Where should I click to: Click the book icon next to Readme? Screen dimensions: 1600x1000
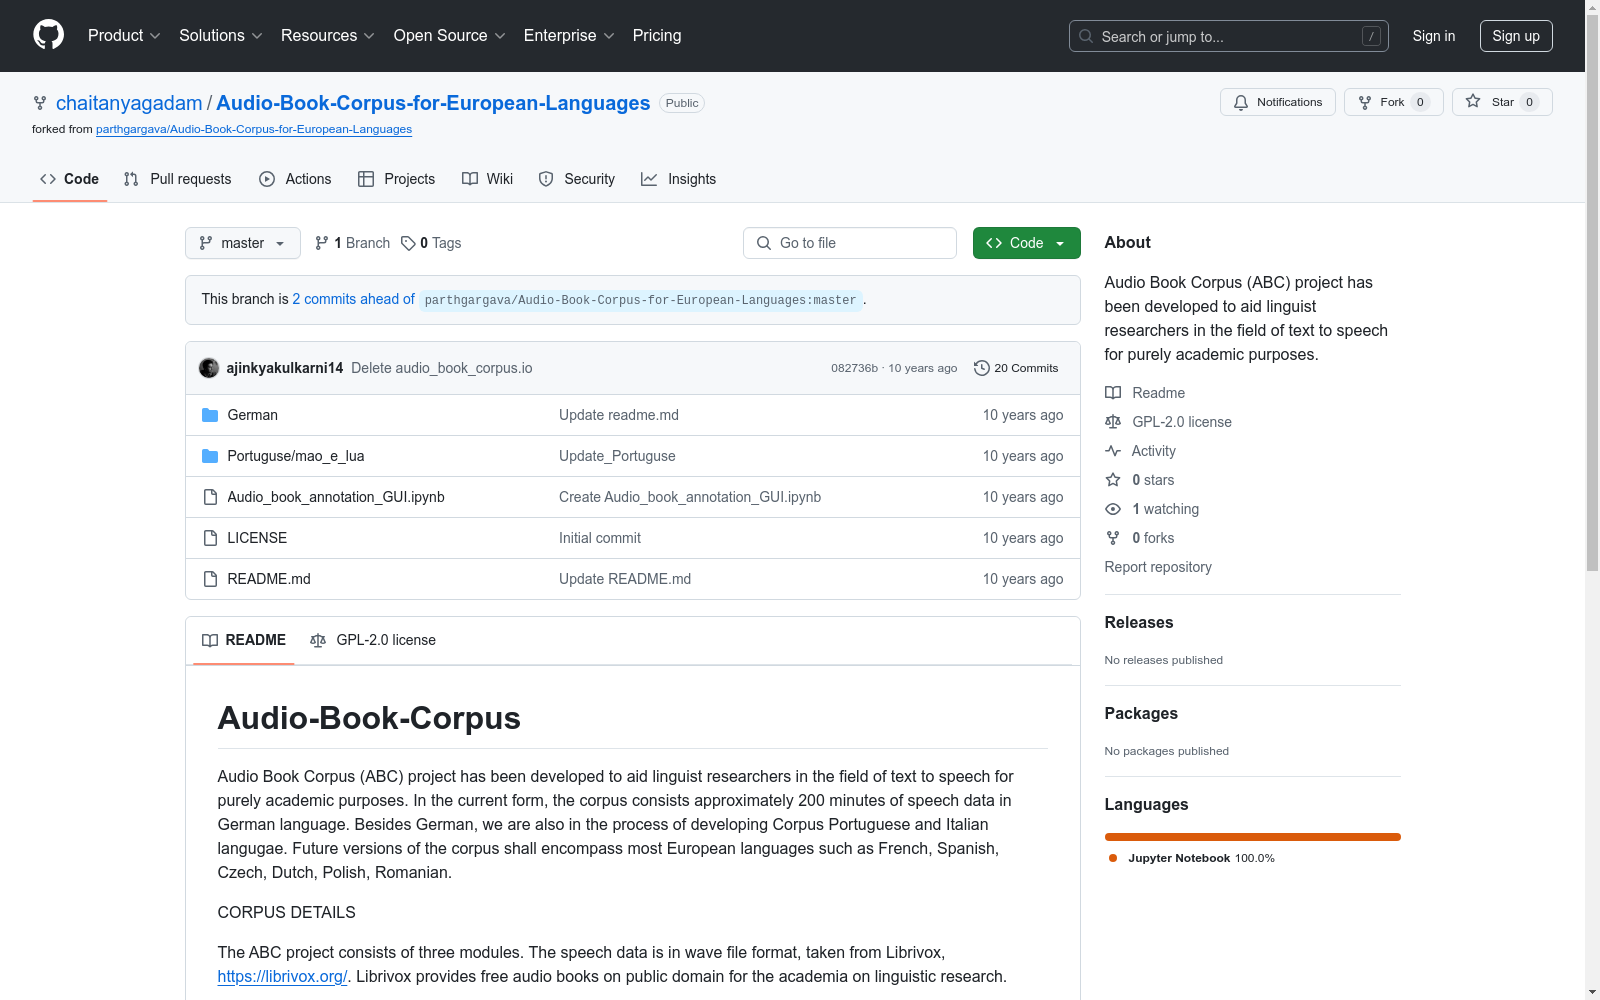[1113, 393]
